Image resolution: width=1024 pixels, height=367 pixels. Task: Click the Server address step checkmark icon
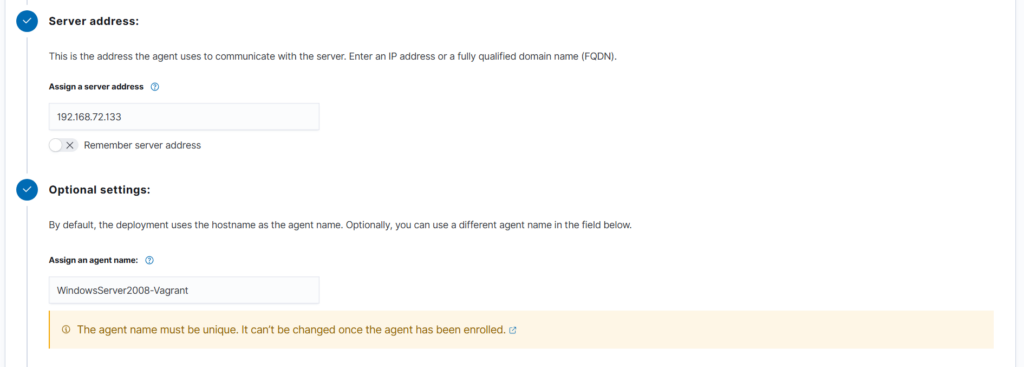(27, 21)
